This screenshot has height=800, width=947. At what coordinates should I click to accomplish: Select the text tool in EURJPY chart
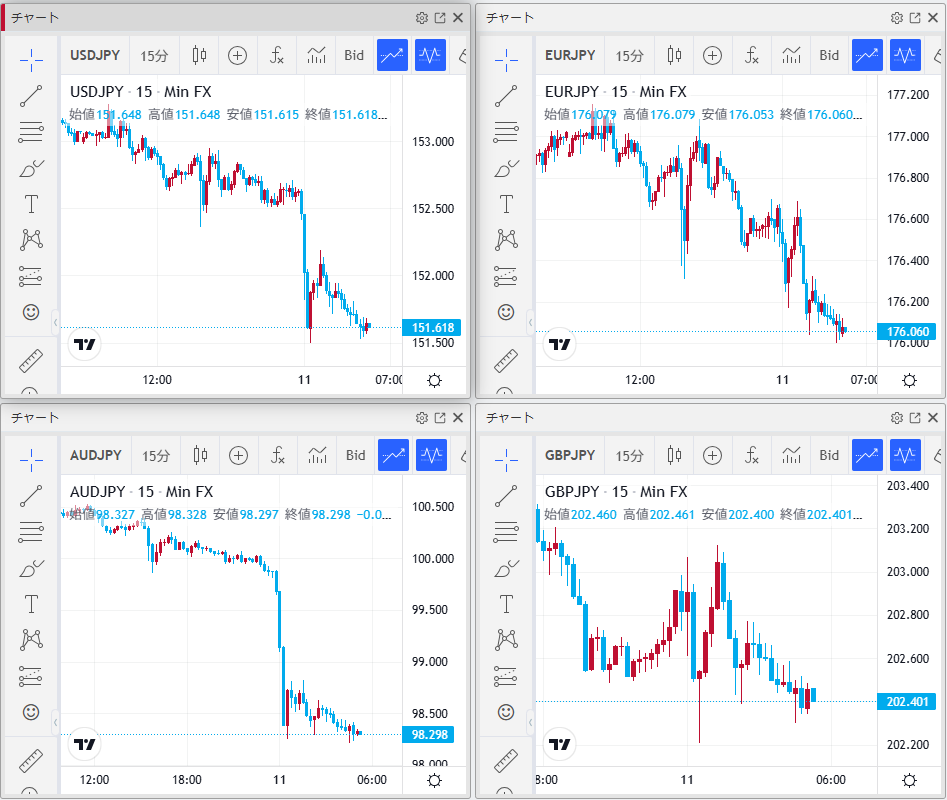(506, 204)
